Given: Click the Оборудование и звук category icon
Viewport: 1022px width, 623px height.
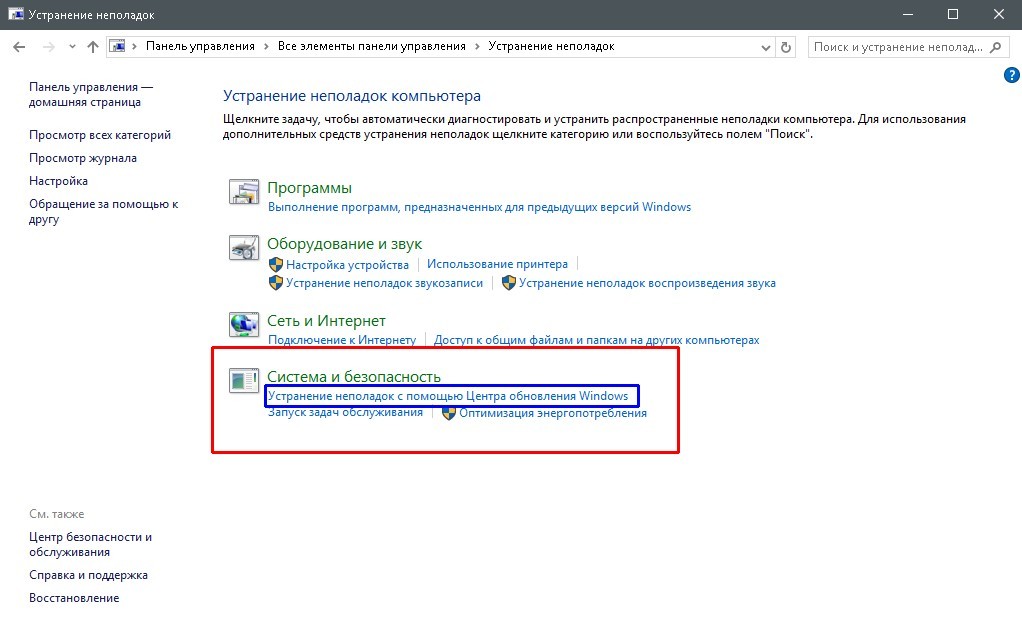Looking at the screenshot, I should (244, 248).
